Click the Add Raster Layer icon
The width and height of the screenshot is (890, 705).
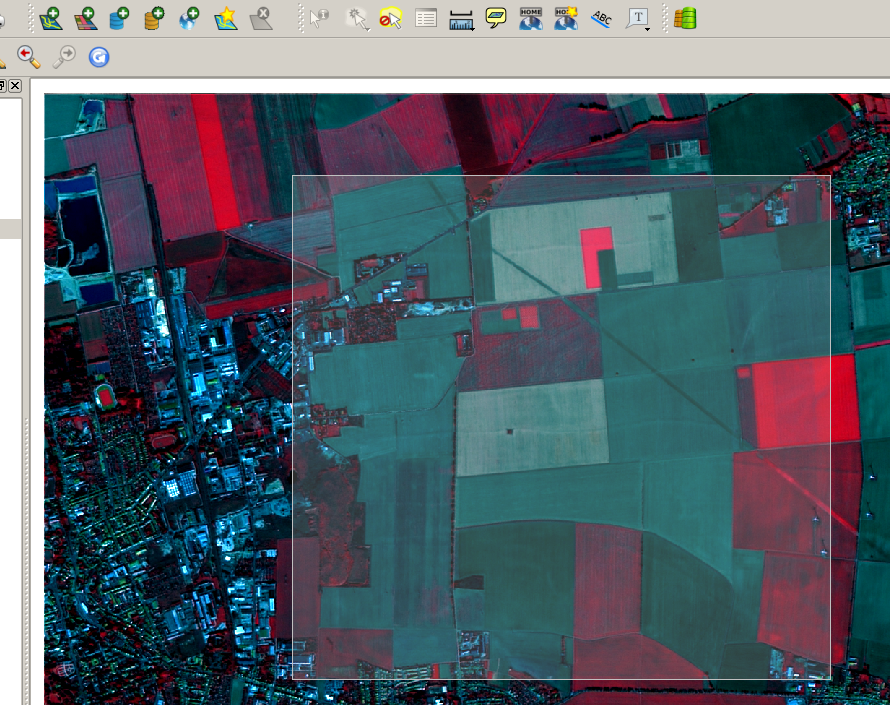click(x=85, y=17)
